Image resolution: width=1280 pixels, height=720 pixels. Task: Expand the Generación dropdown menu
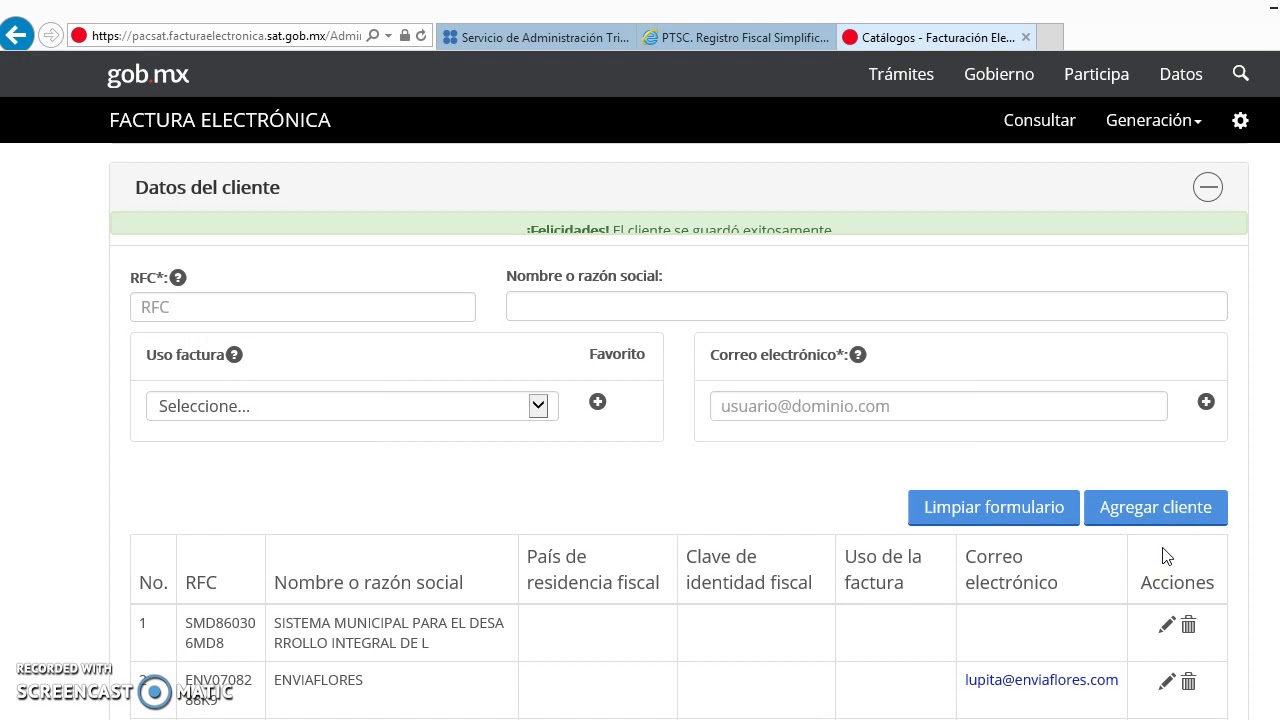[1153, 120]
